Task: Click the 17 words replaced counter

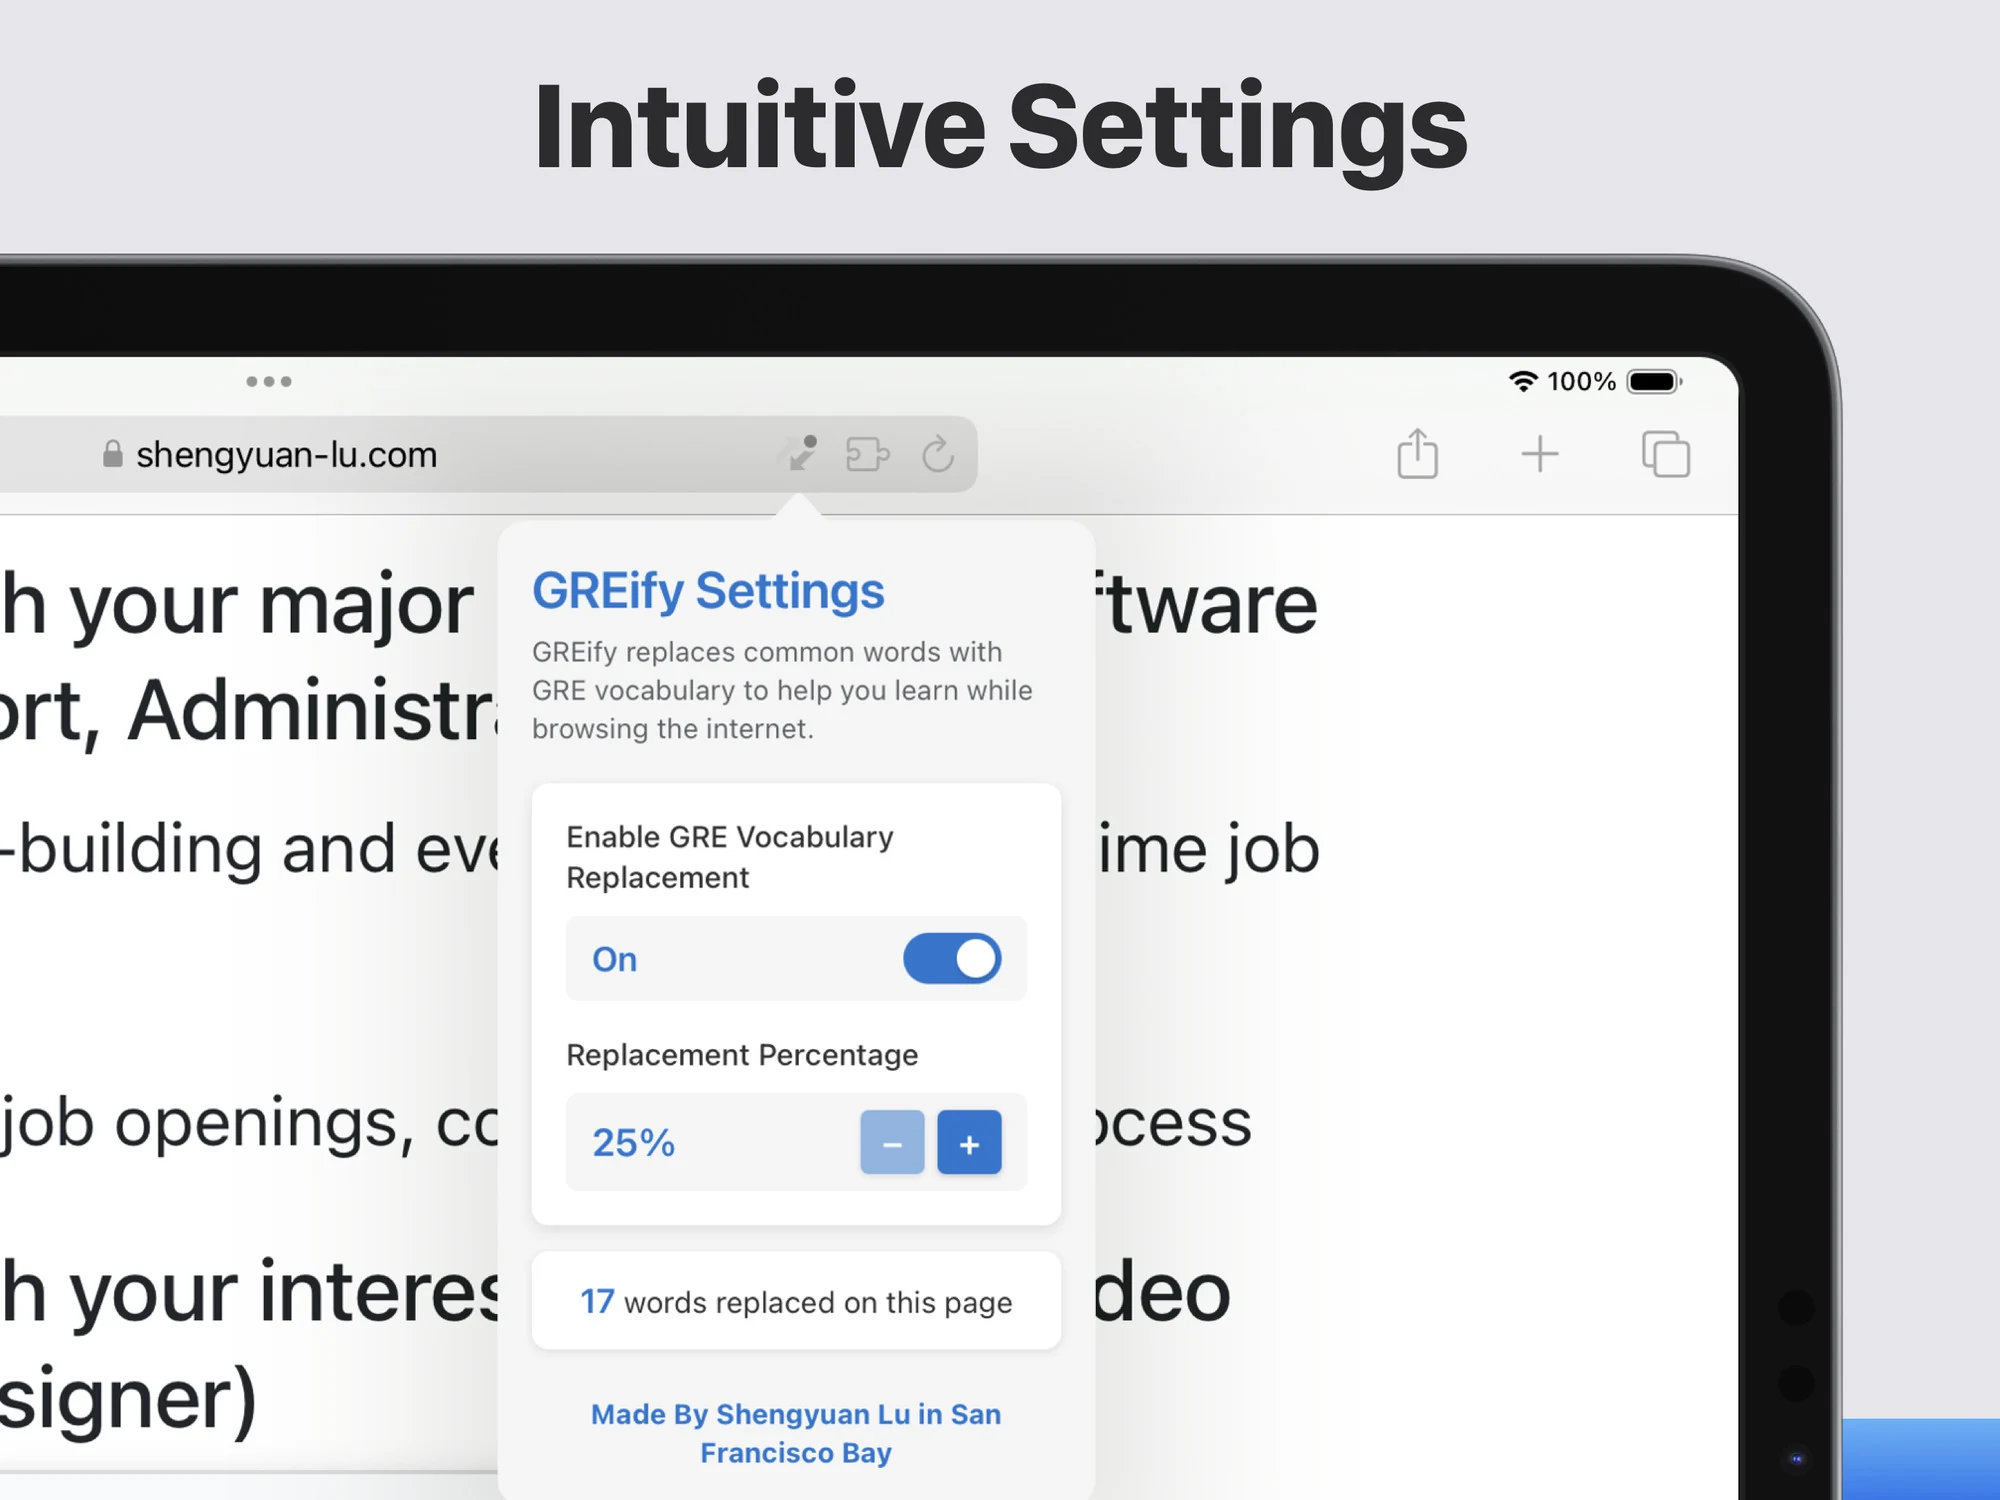Action: 796,1301
